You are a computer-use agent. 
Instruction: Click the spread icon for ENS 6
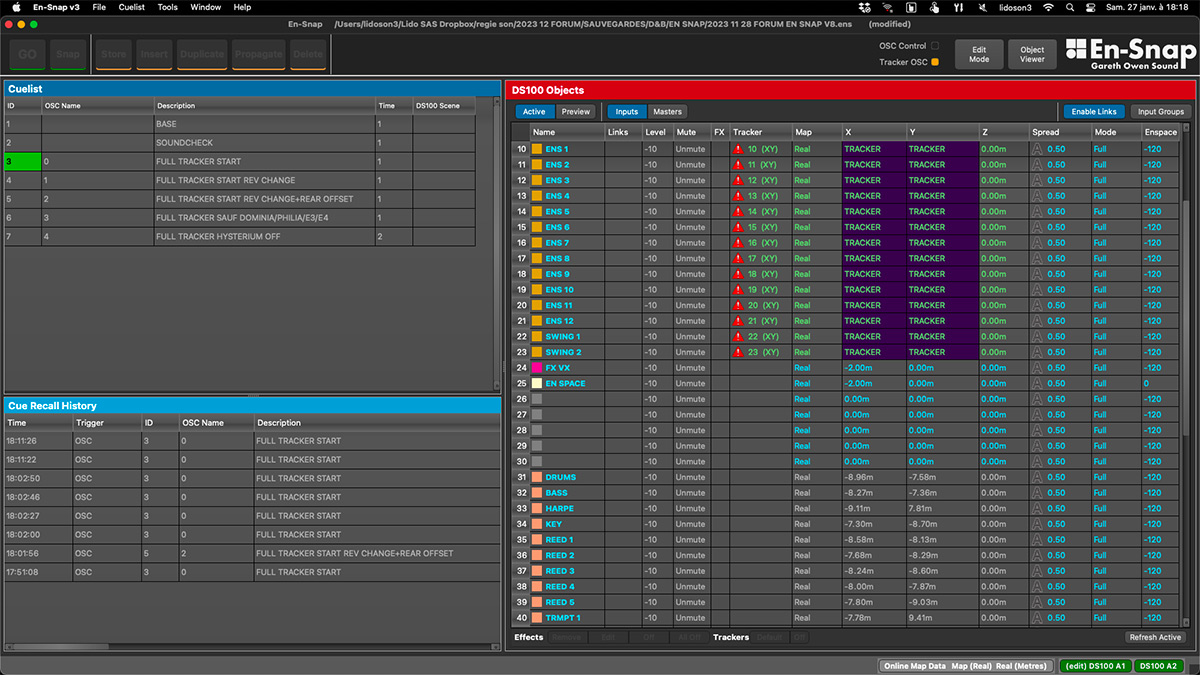click(1037, 227)
